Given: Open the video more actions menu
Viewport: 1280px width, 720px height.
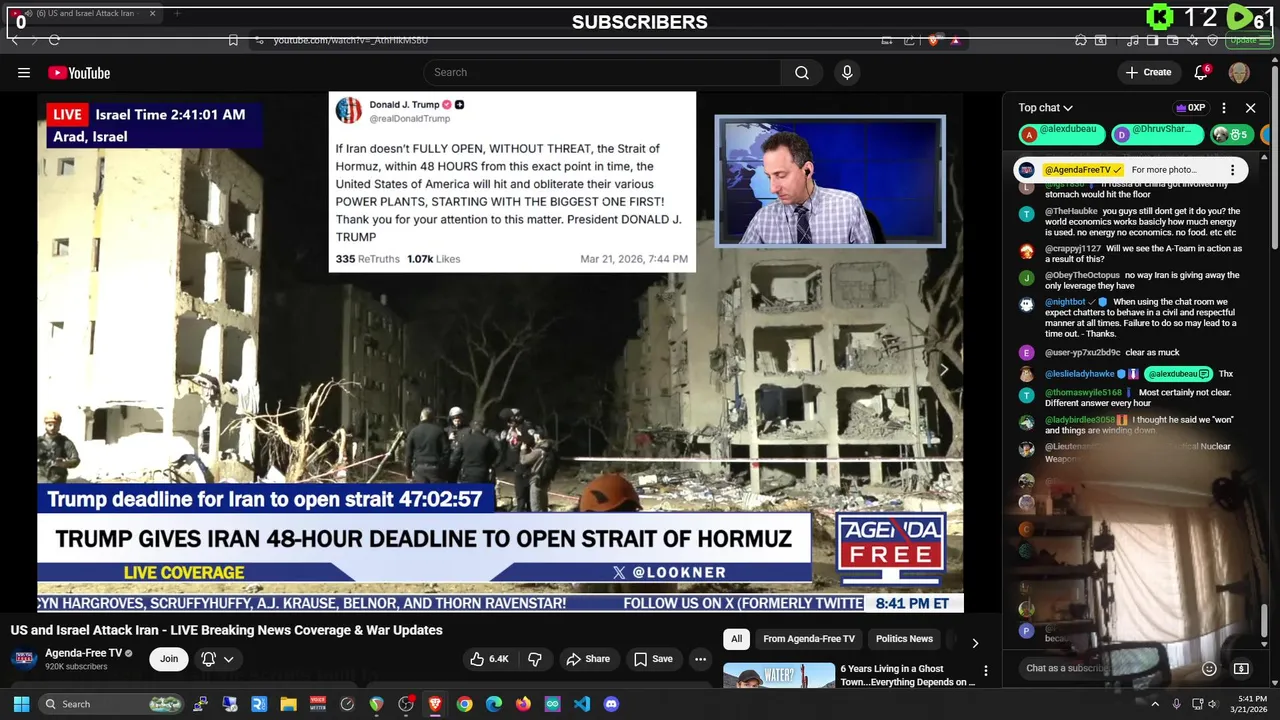Looking at the screenshot, I should (700, 659).
